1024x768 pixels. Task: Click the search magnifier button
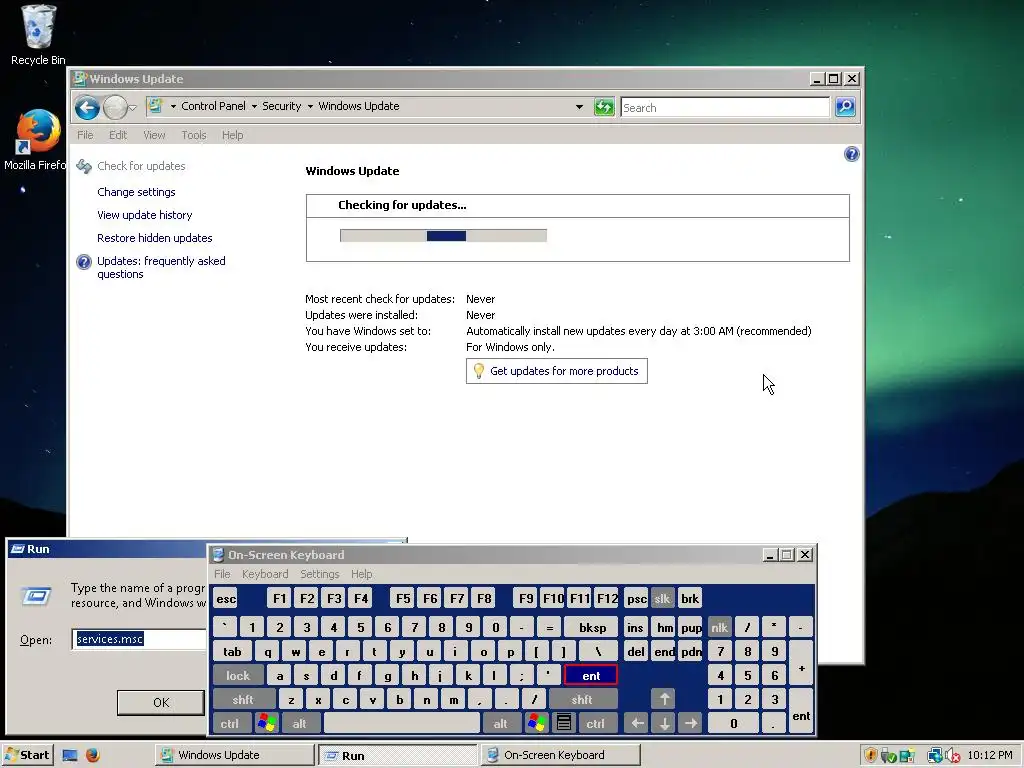tap(845, 106)
